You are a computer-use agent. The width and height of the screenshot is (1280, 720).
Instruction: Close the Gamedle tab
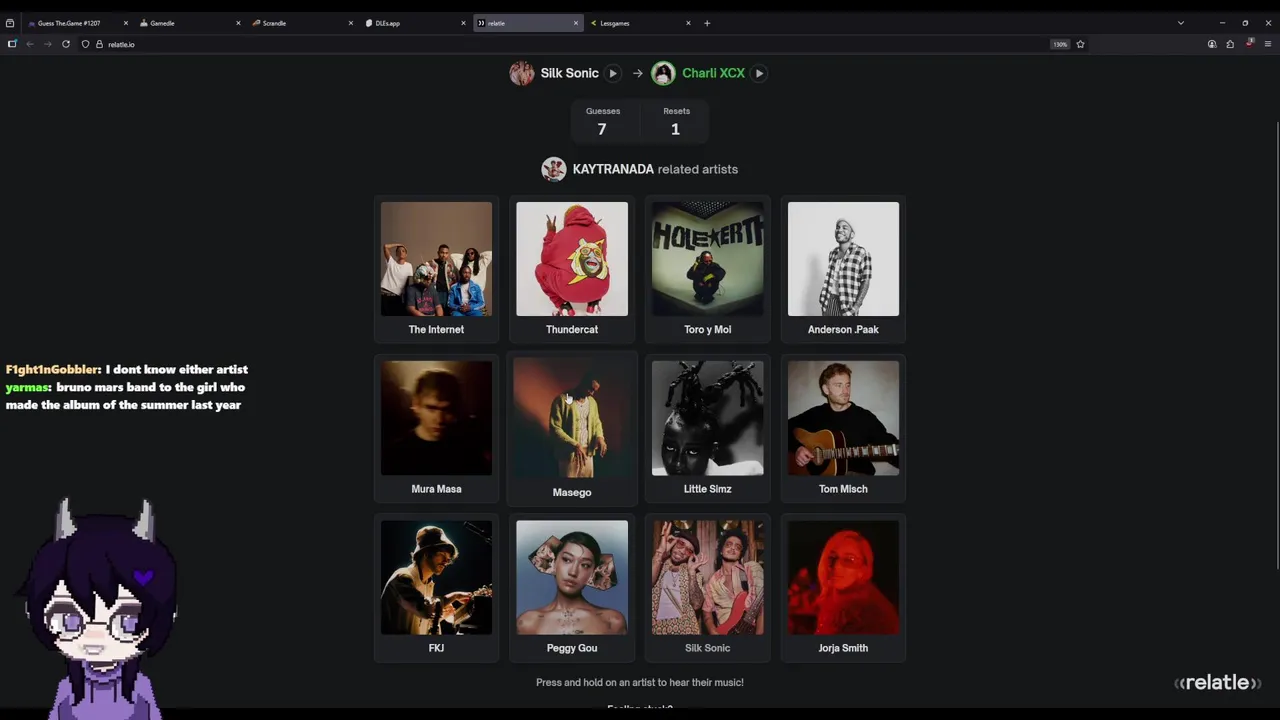pos(238,23)
